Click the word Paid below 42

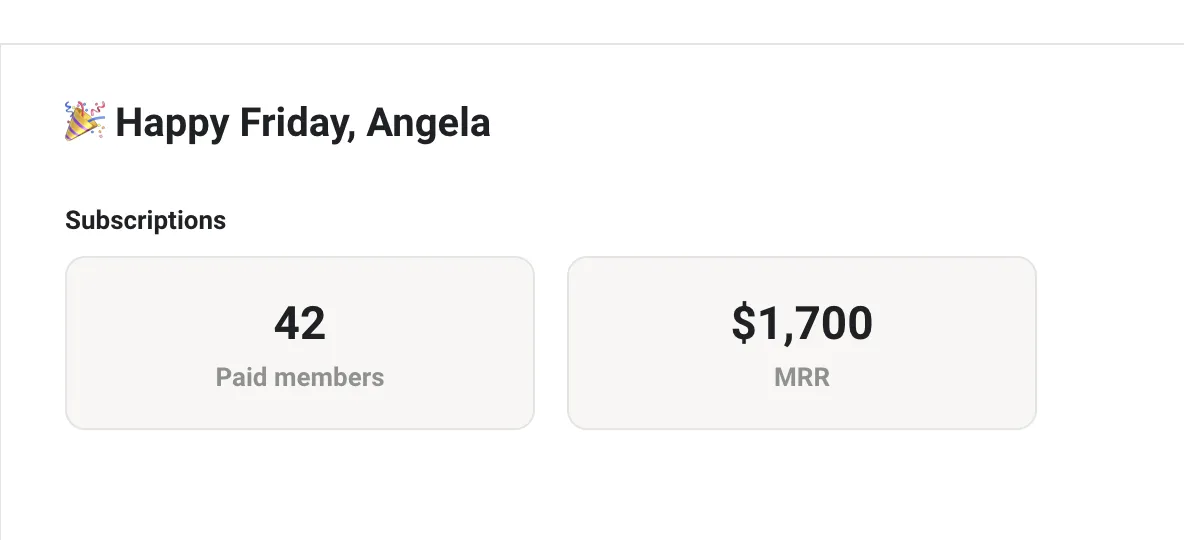click(x=237, y=377)
